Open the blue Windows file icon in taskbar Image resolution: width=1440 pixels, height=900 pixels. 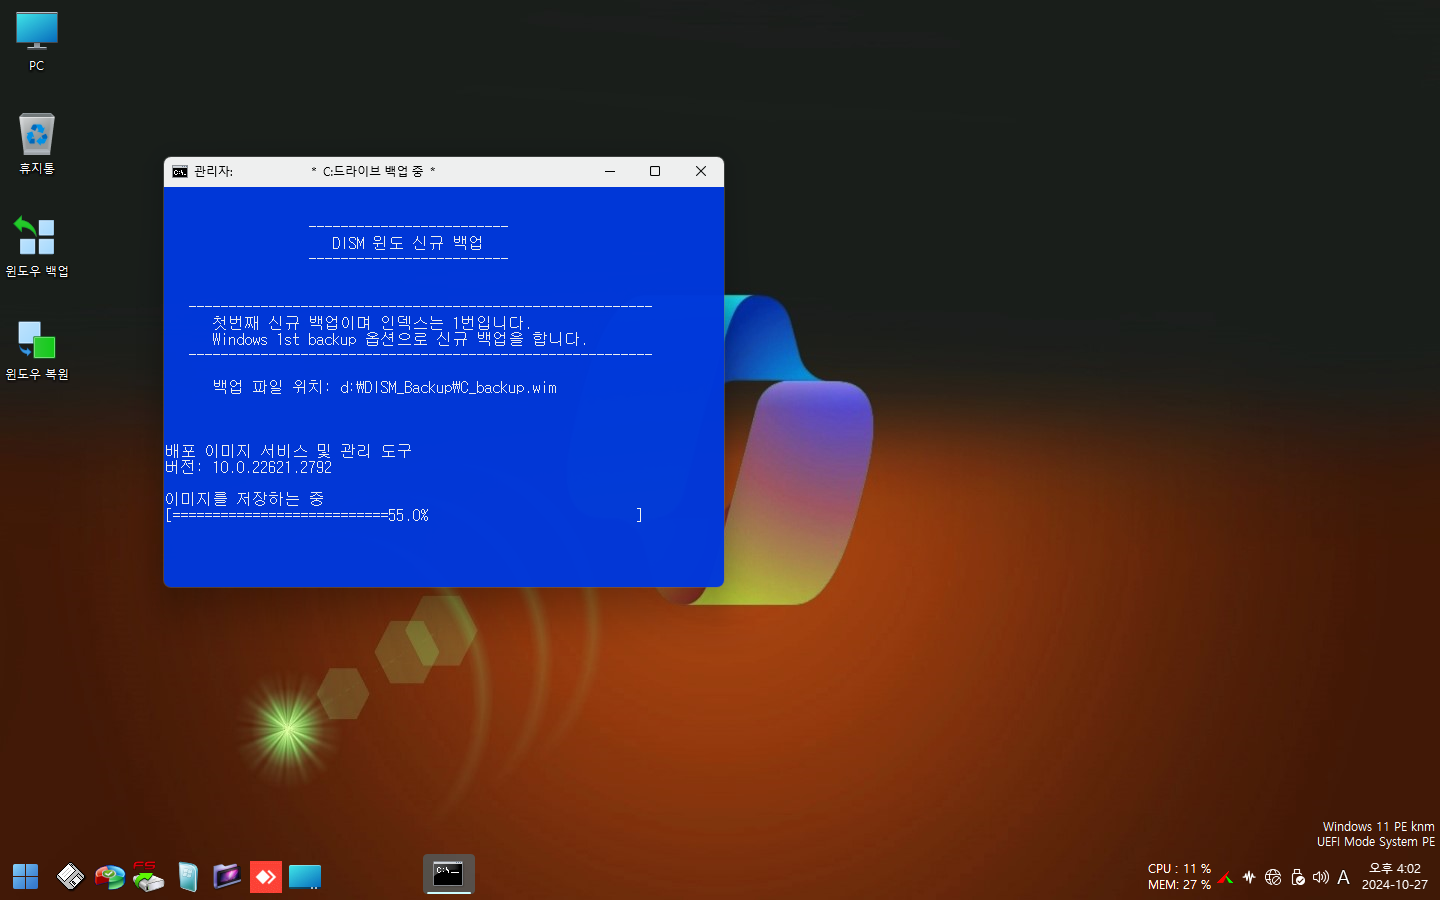click(188, 877)
